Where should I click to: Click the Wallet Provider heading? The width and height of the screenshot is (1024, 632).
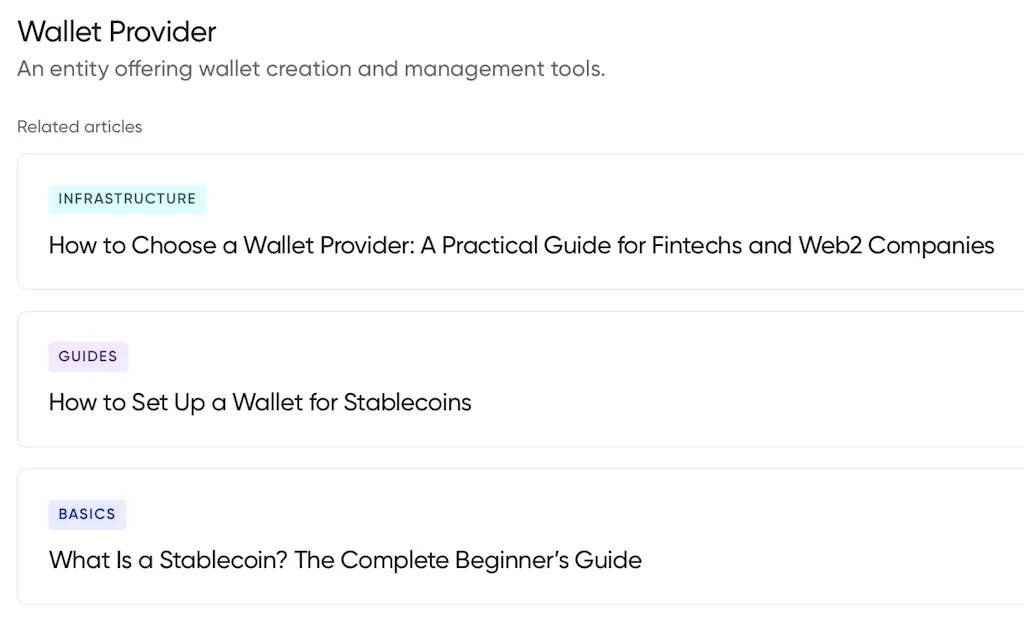[x=117, y=32]
